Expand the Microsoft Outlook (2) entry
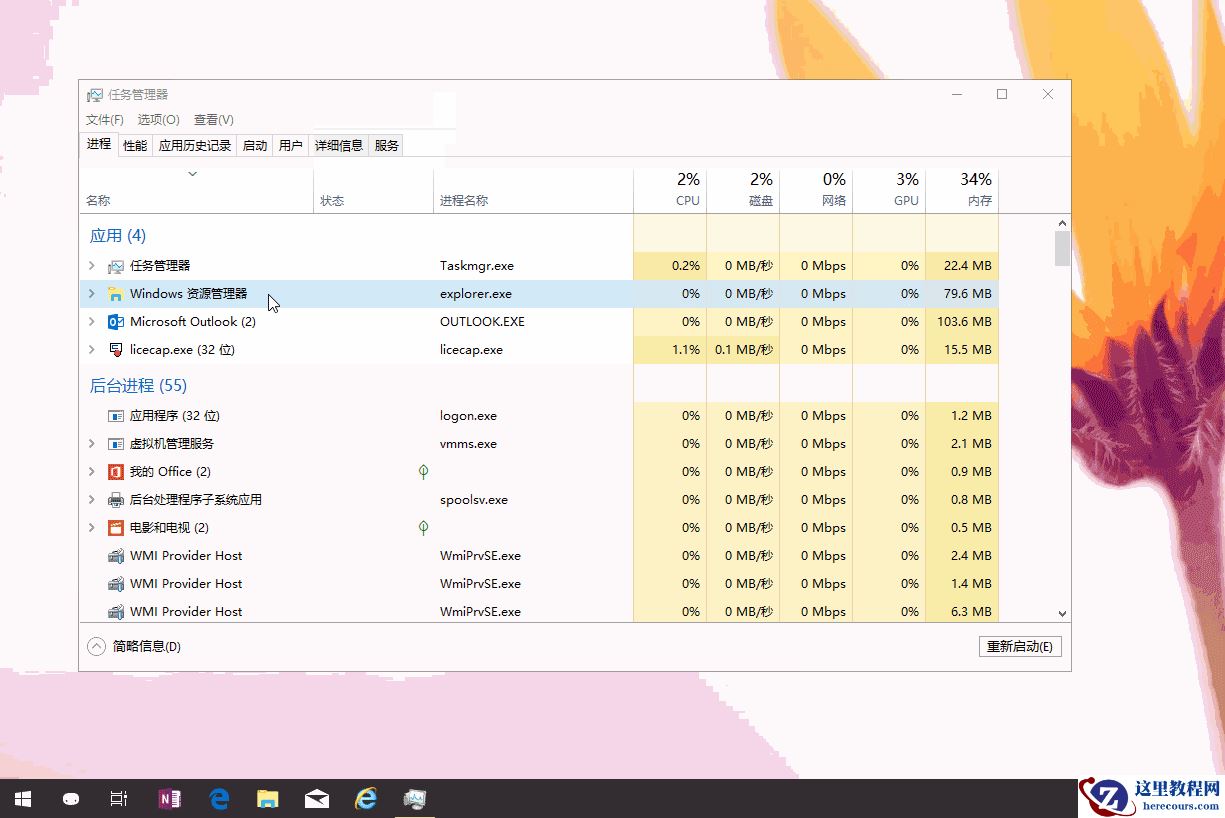Viewport: 1225px width, 818px height. click(x=90, y=321)
